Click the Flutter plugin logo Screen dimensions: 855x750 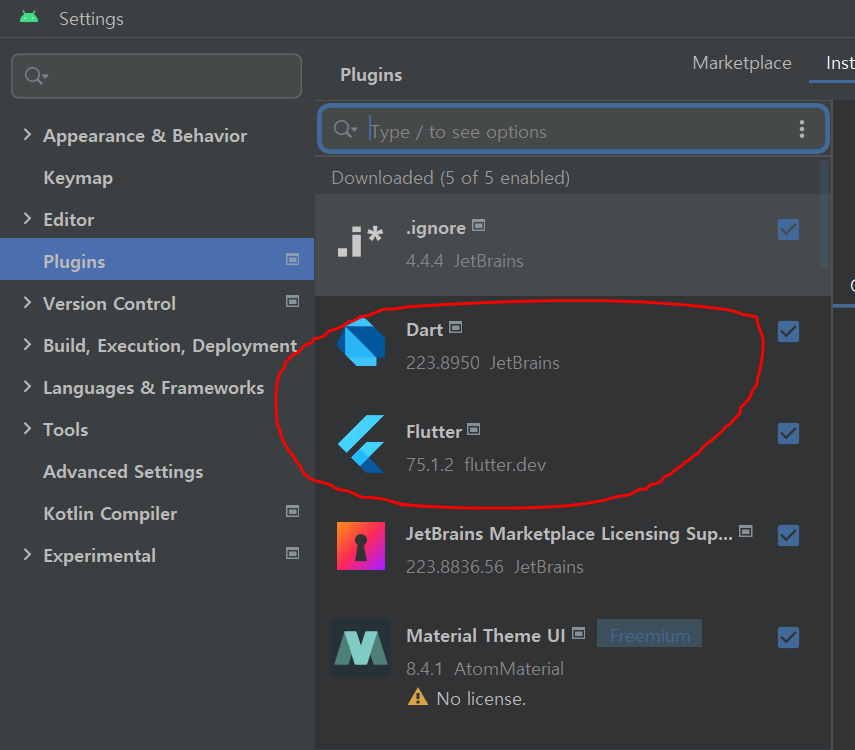pos(361,444)
